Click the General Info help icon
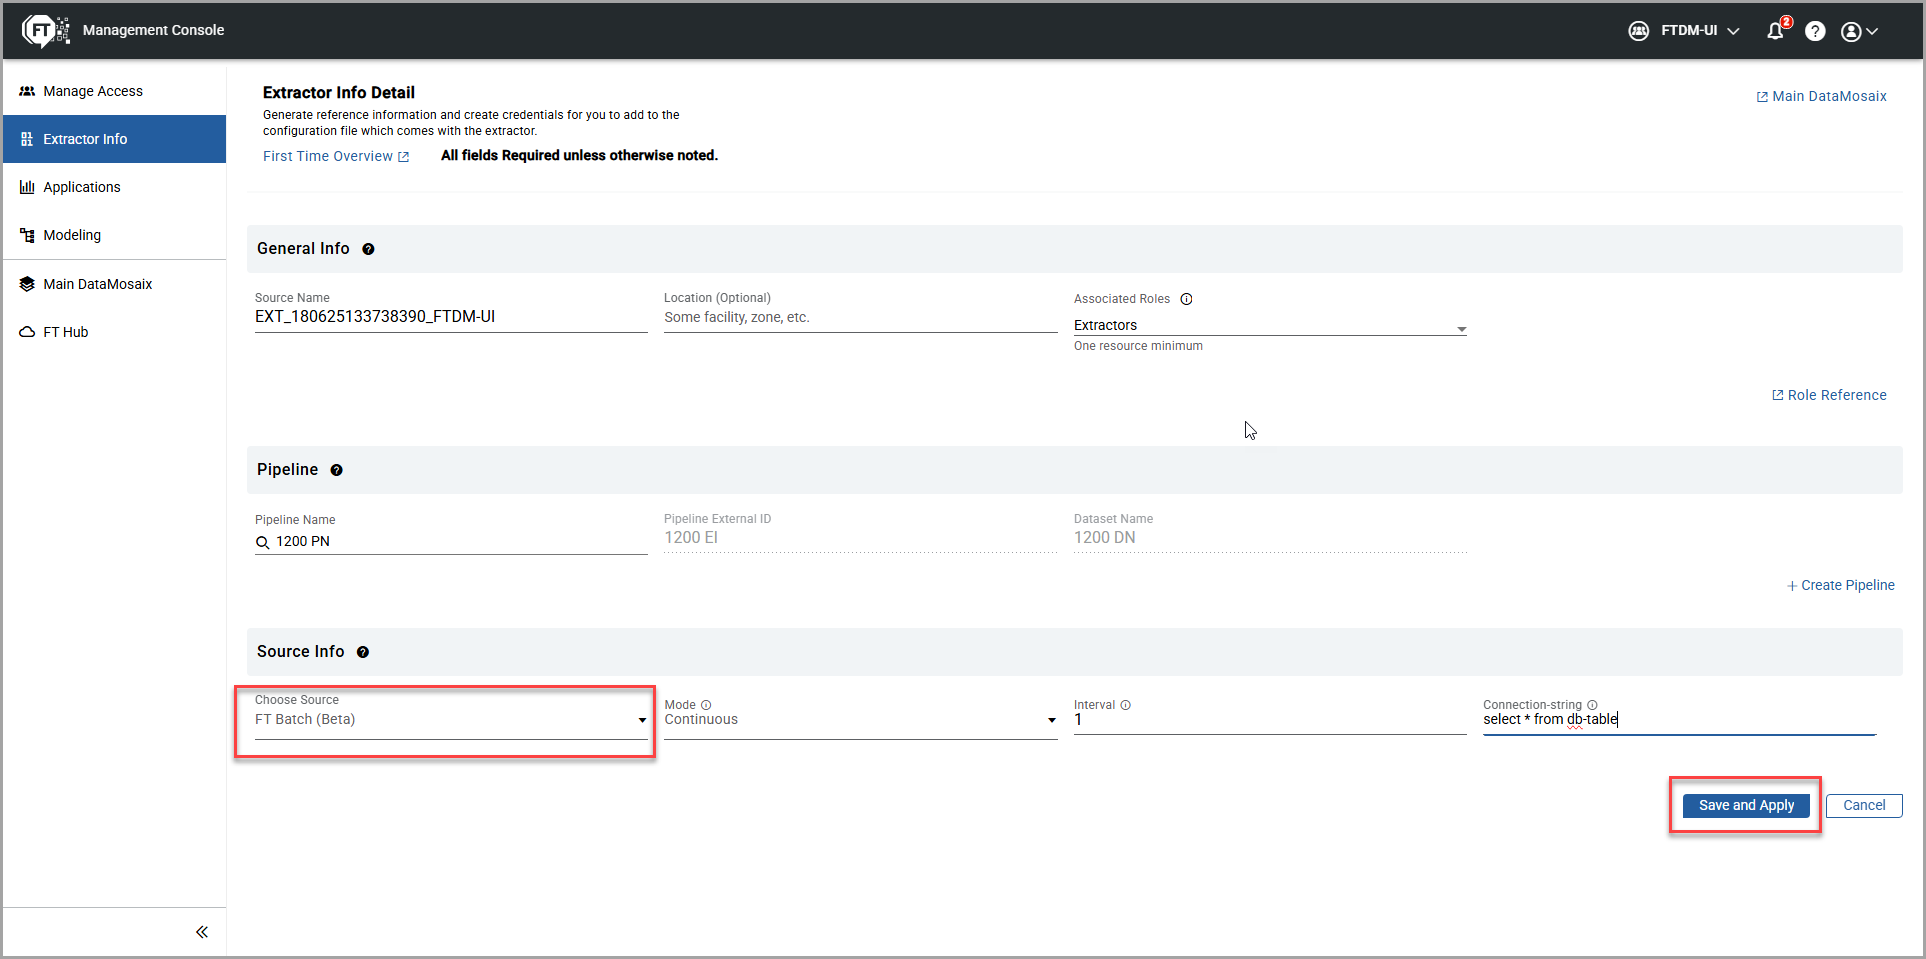The height and width of the screenshot is (959, 1926). [x=368, y=249]
